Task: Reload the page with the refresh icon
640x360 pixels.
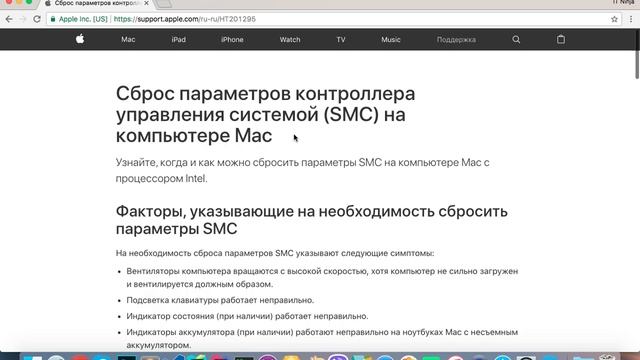Action: pos(37,19)
